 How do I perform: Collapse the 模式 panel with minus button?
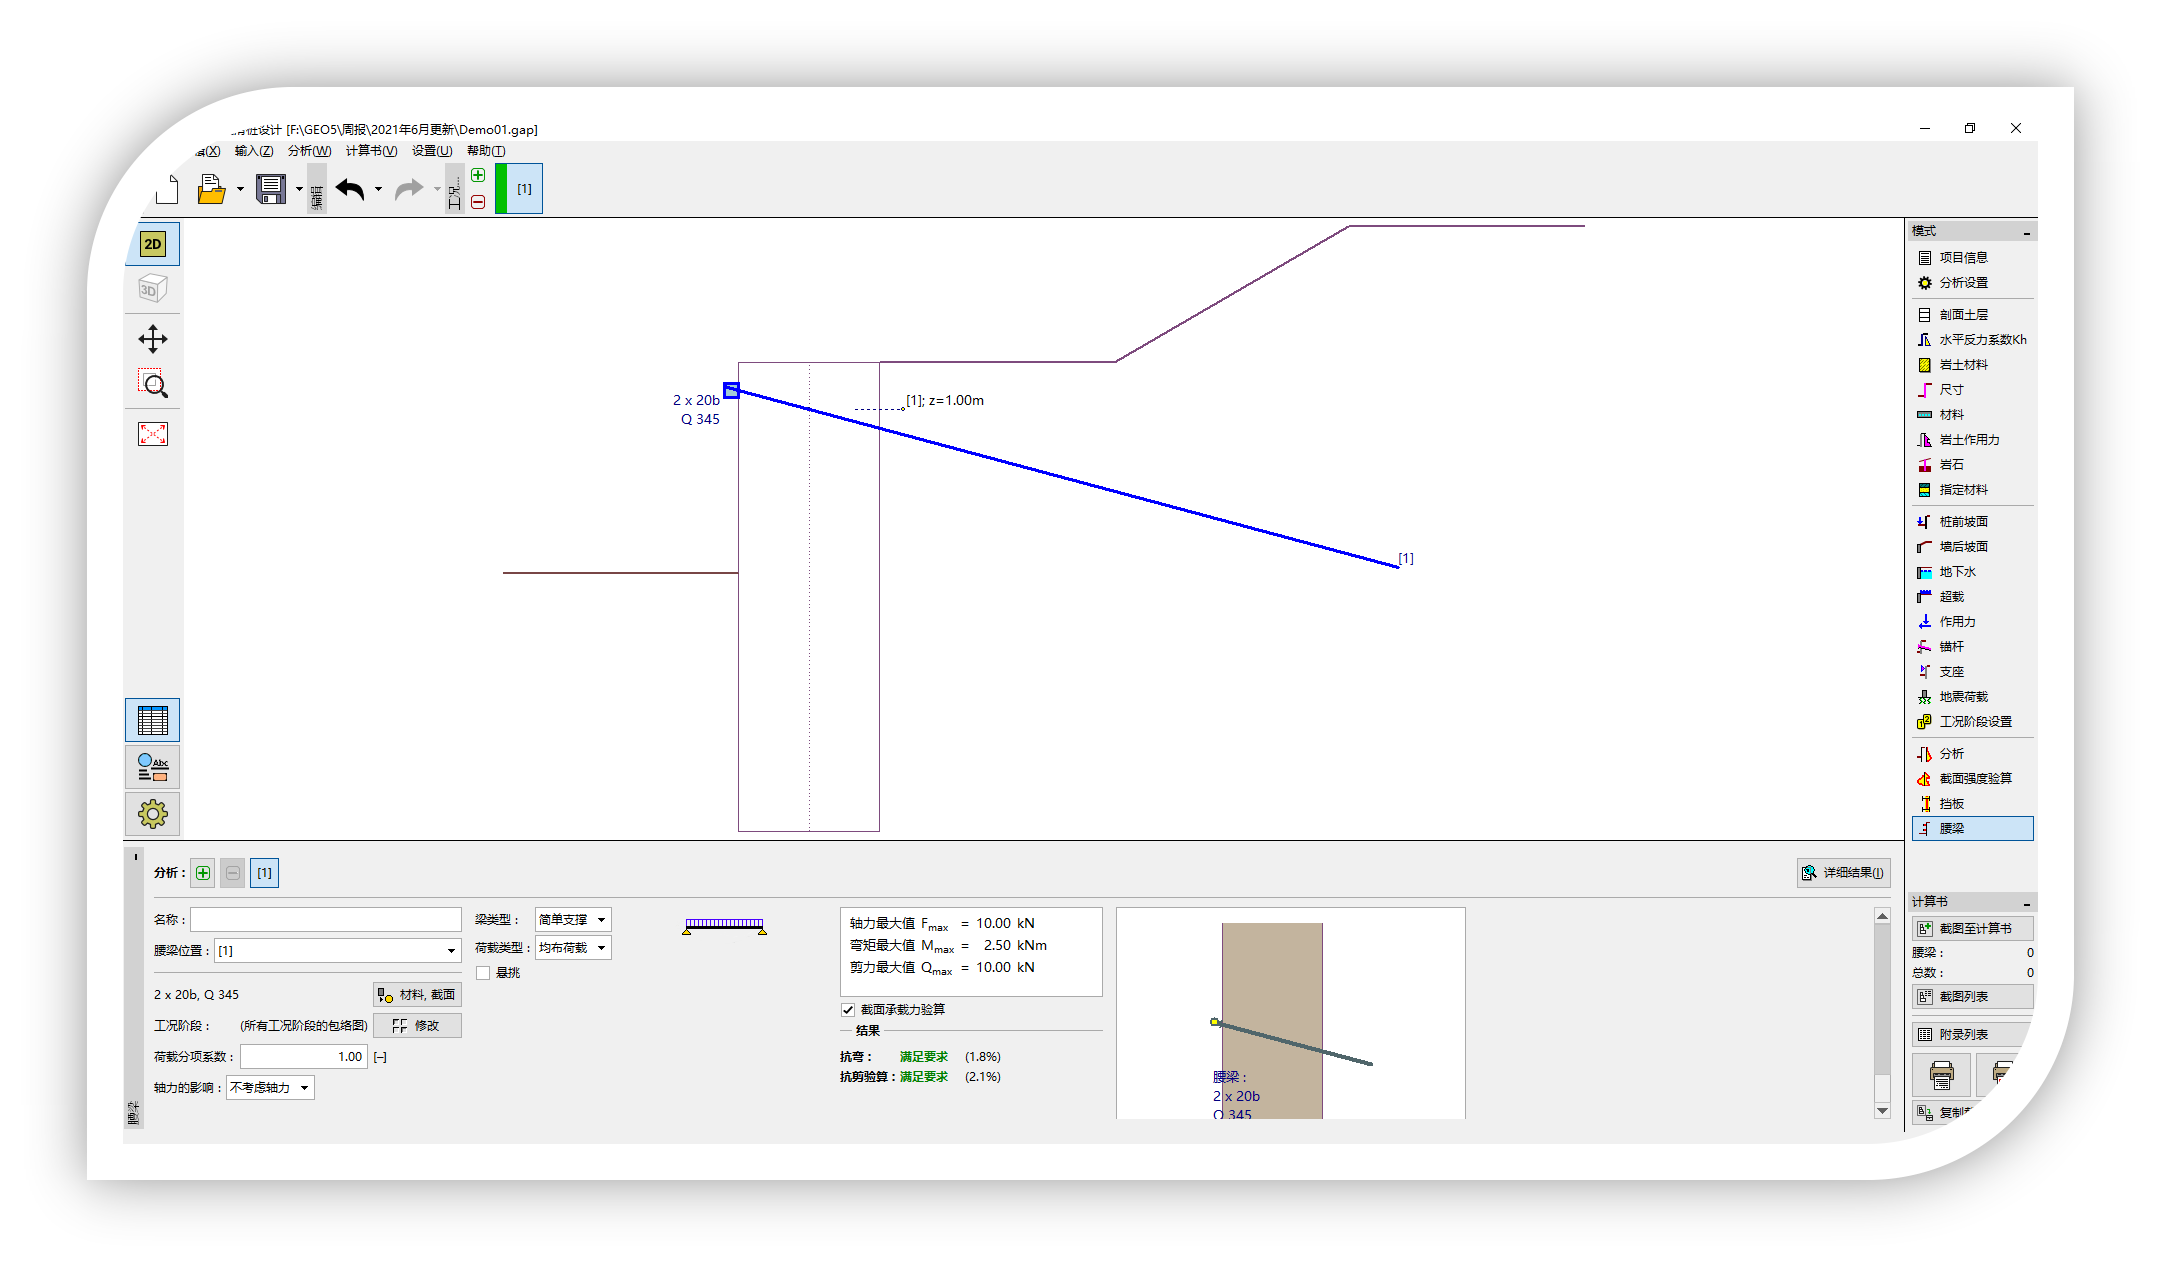pyautogui.click(x=2026, y=232)
